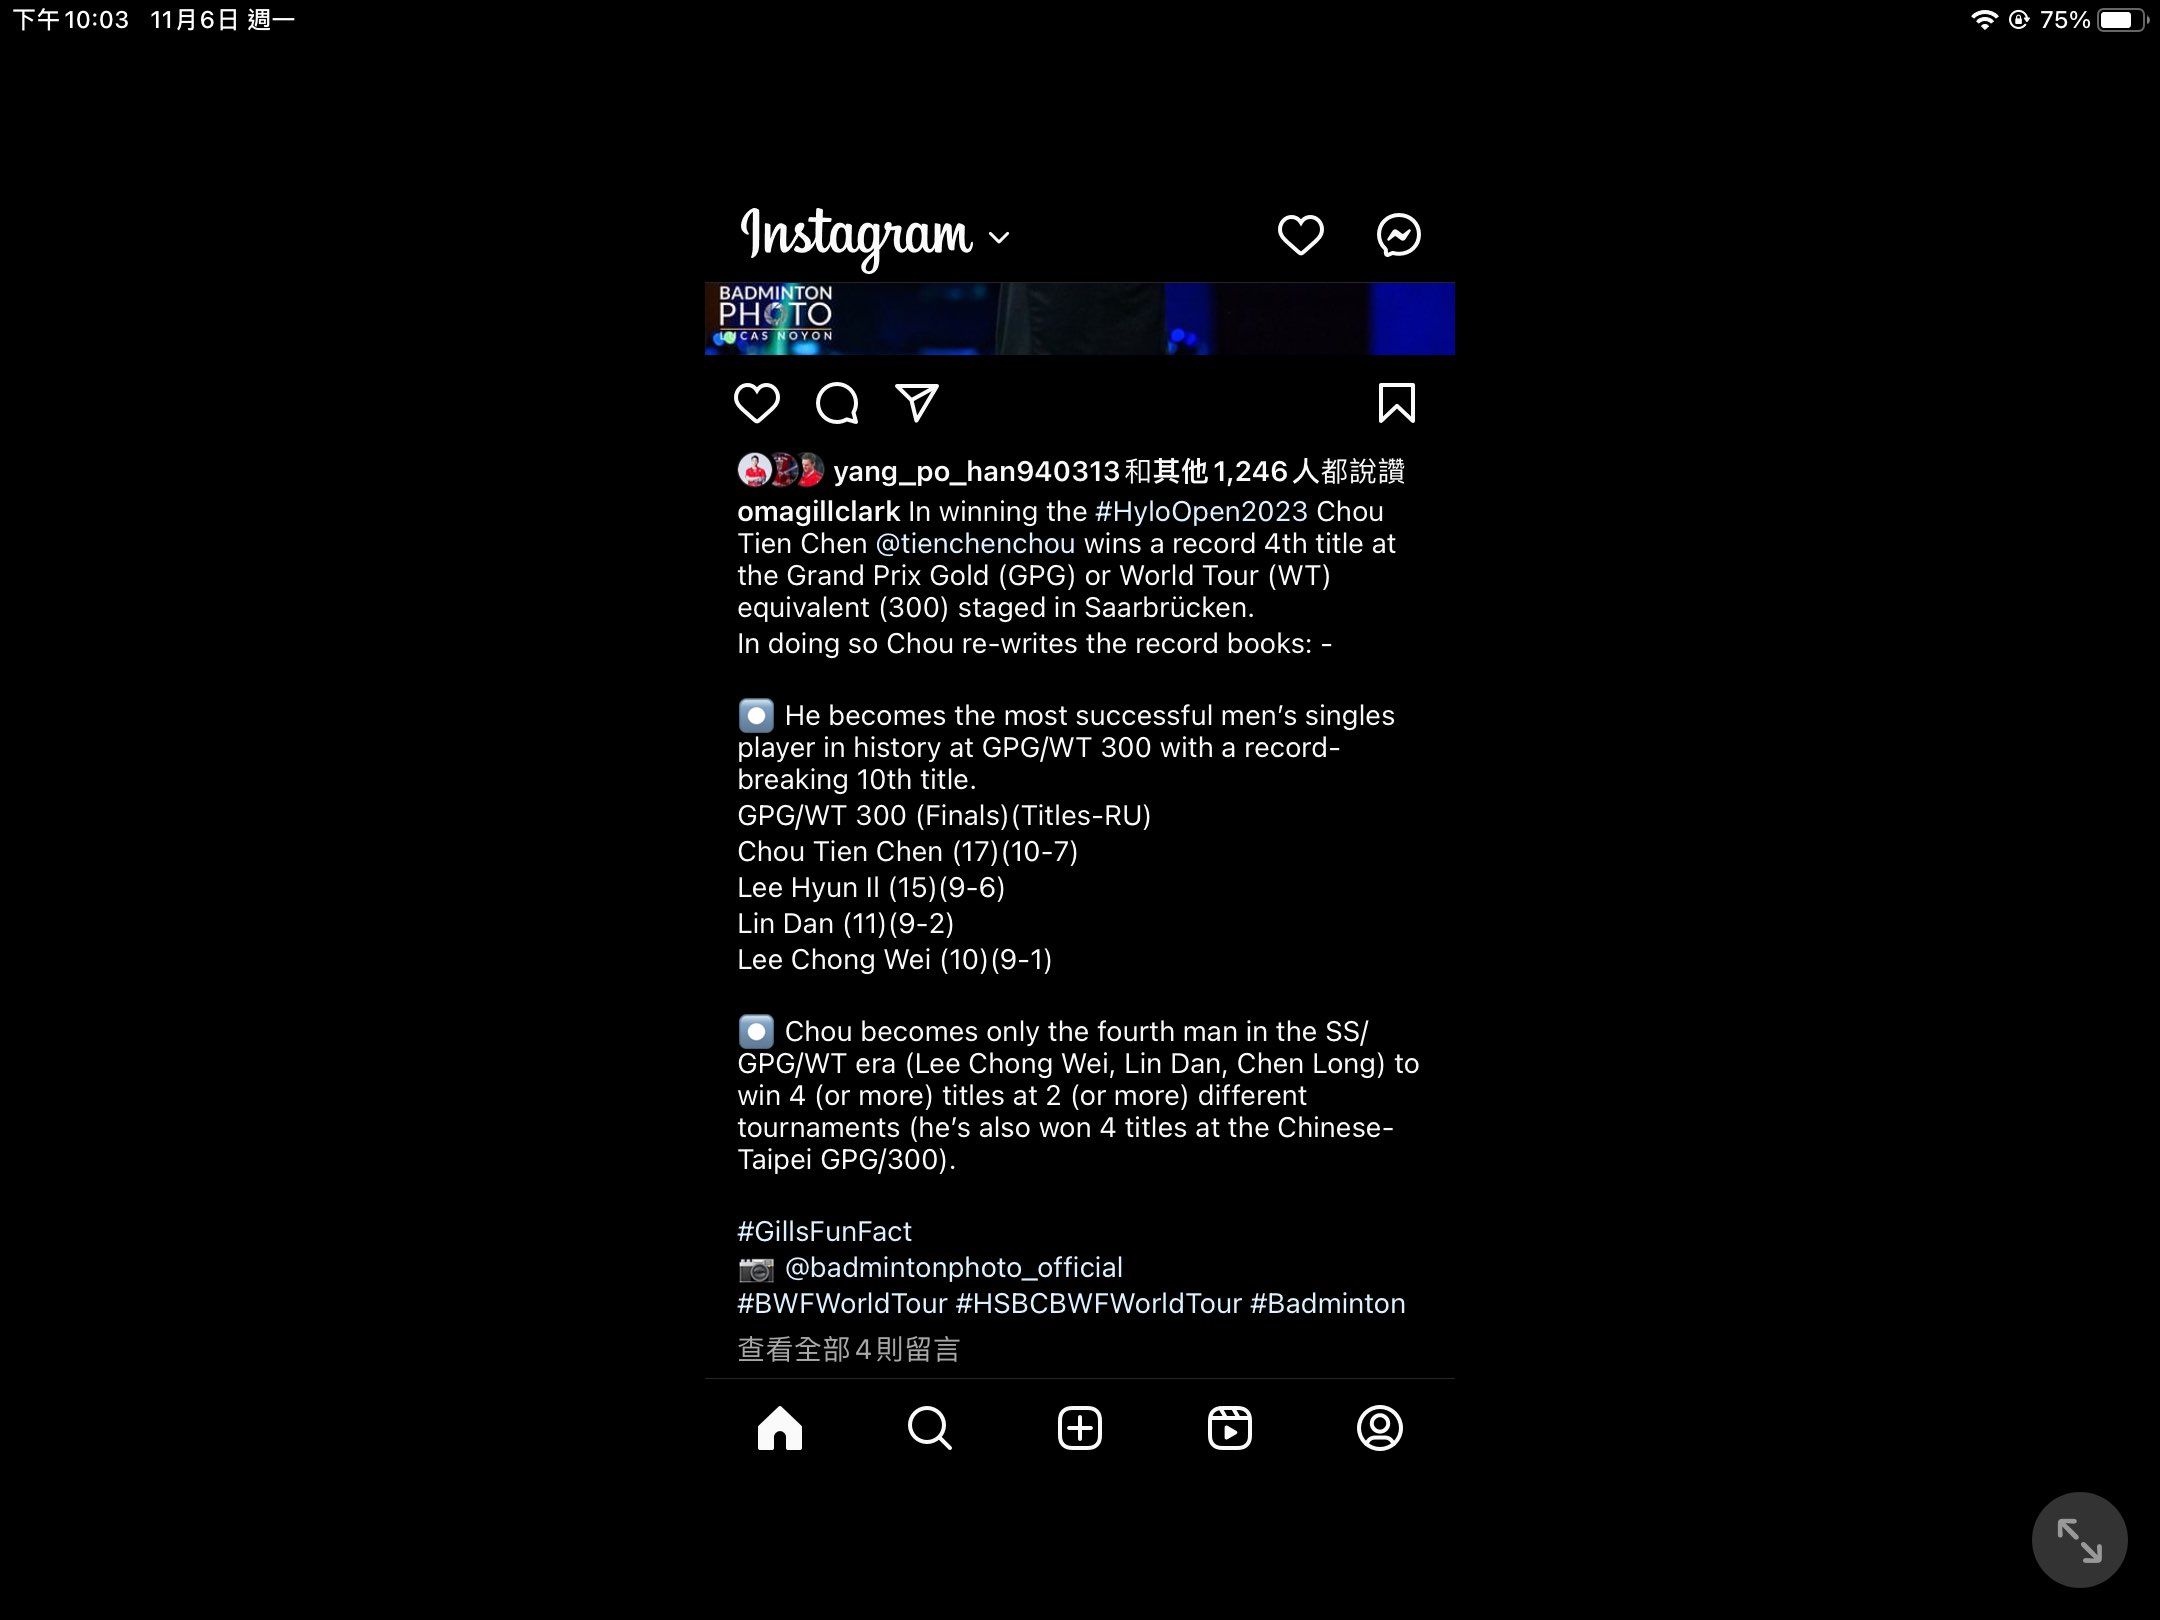Click the expand arrows button in corner

click(2079, 1540)
